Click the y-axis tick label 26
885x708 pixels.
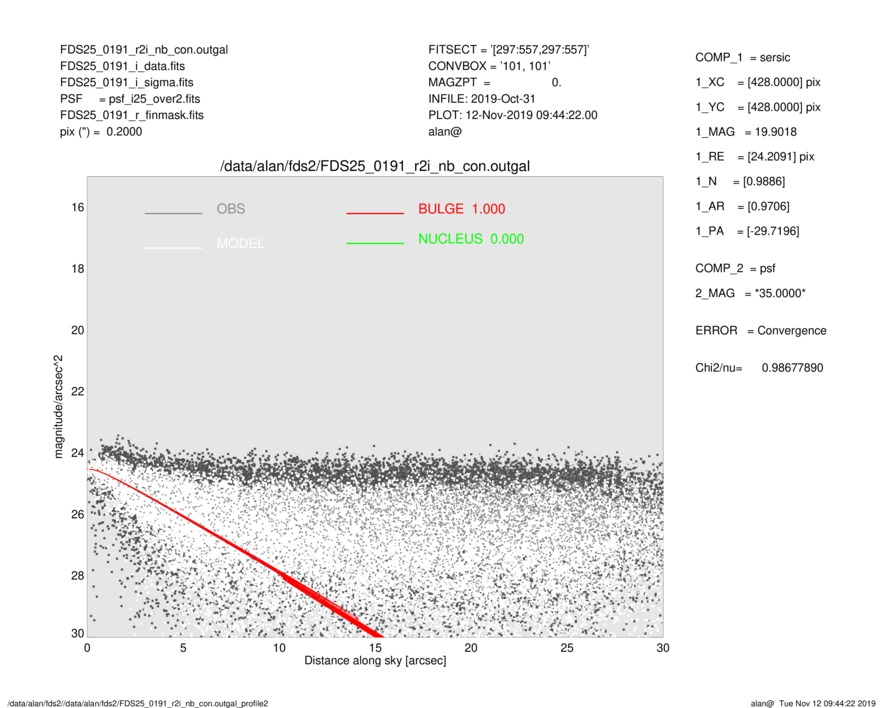pos(77,514)
